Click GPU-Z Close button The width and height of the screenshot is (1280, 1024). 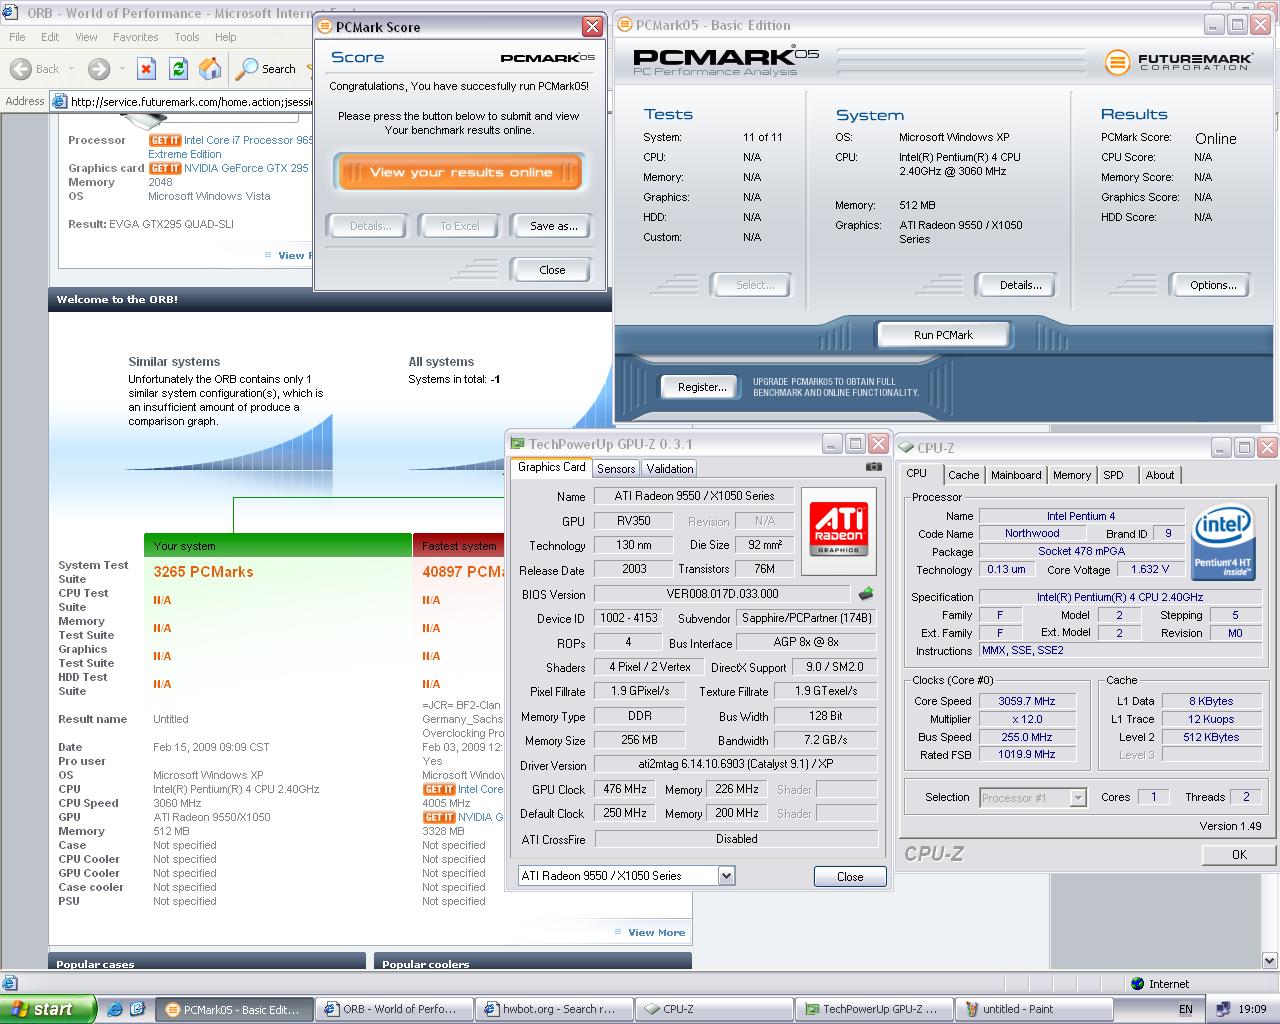tap(850, 877)
